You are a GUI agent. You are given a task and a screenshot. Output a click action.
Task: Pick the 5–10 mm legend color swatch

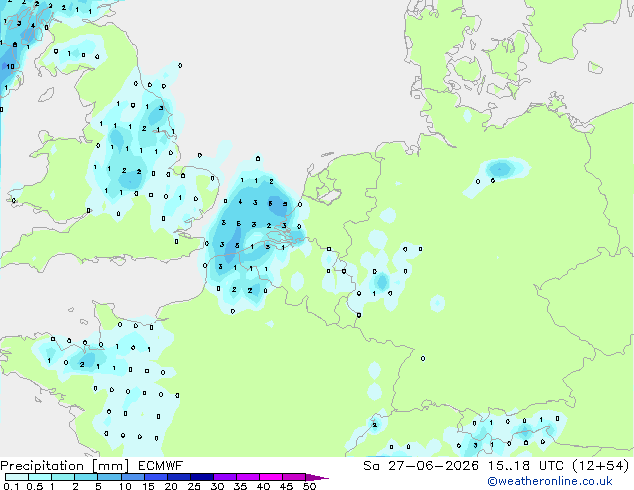tap(109, 477)
